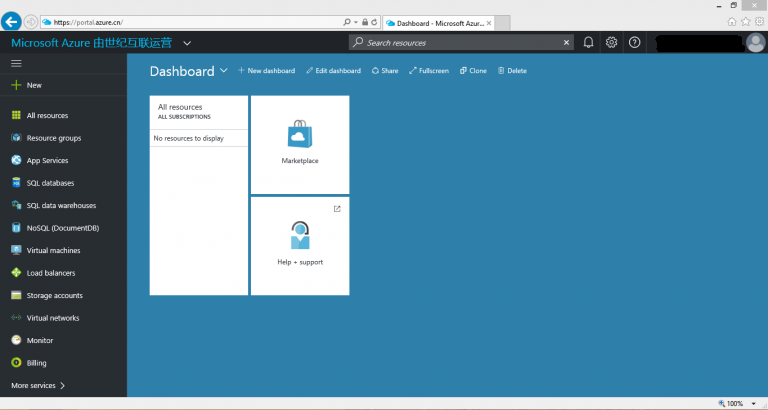Click the user account avatar
The height and width of the screenshot is (410, 768).
tap(755, 43)
